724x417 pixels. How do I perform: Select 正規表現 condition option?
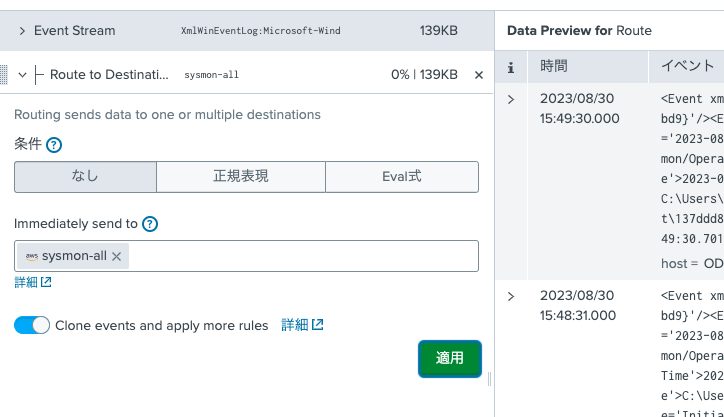click(x=241, y=177)
